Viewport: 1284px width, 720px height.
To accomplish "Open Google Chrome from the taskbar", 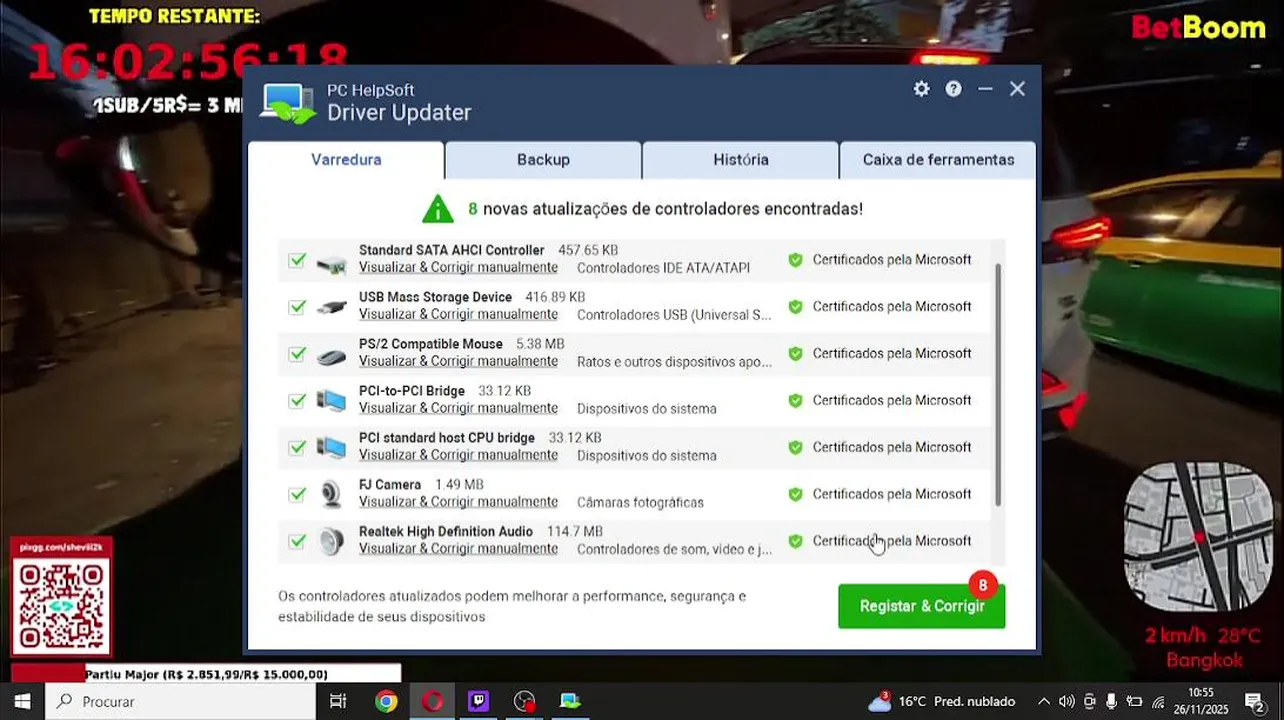I will coord(386,702).
